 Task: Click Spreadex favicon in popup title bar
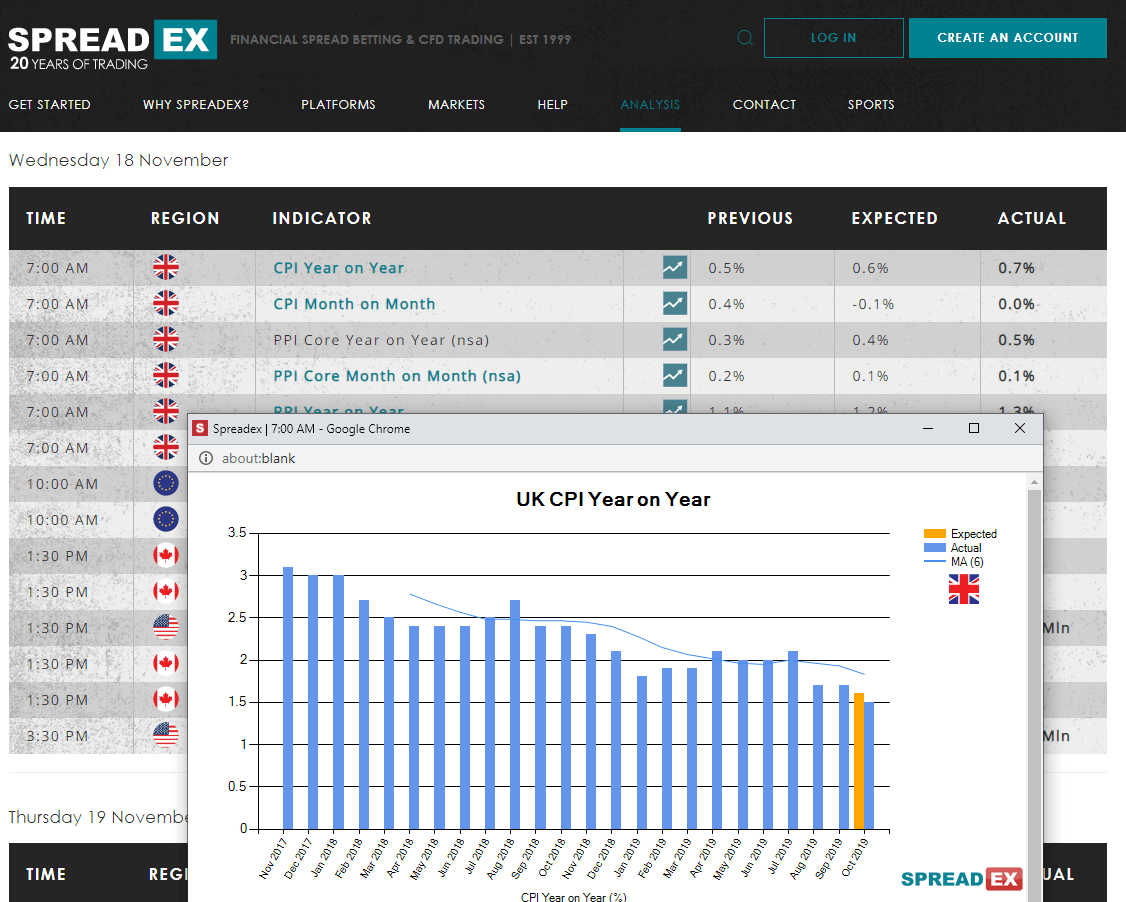pos(200,429)
